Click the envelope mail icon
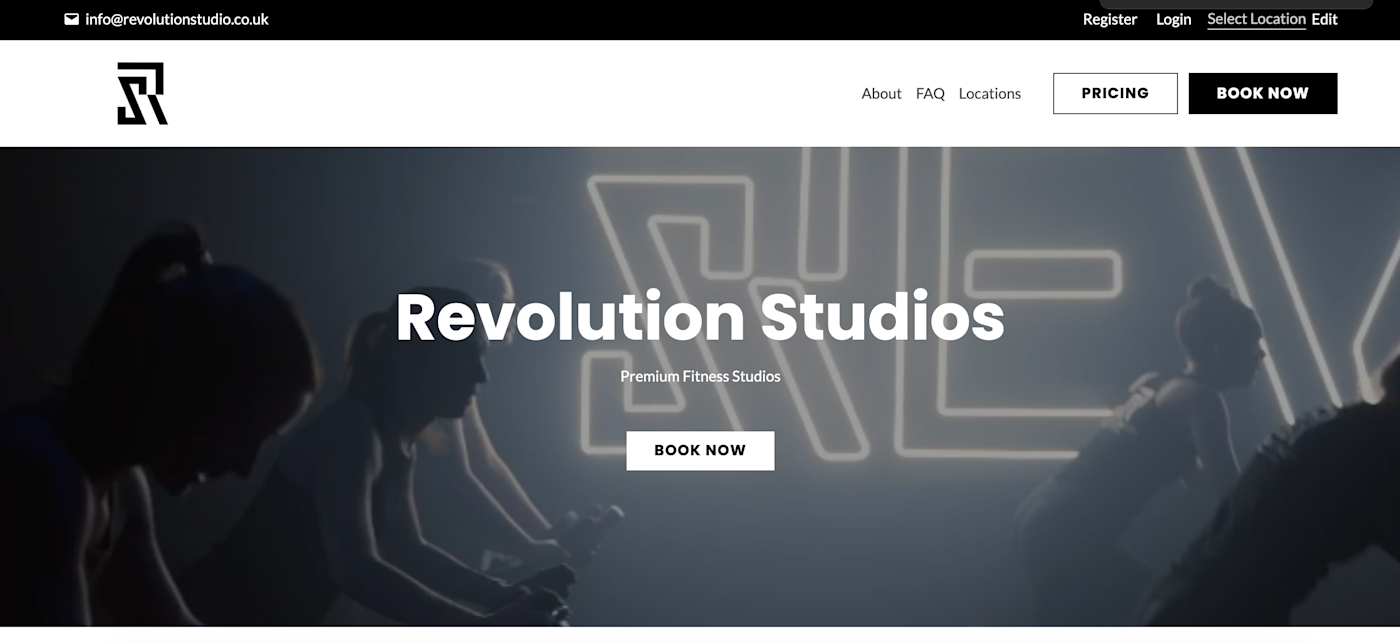 [x=71, y=19]
